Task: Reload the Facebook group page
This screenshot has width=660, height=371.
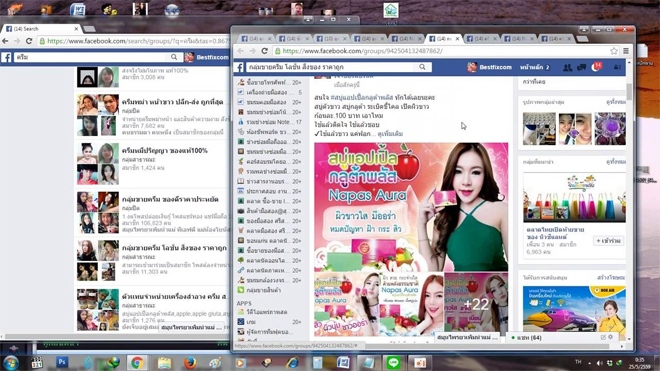Action: point(264,51)
